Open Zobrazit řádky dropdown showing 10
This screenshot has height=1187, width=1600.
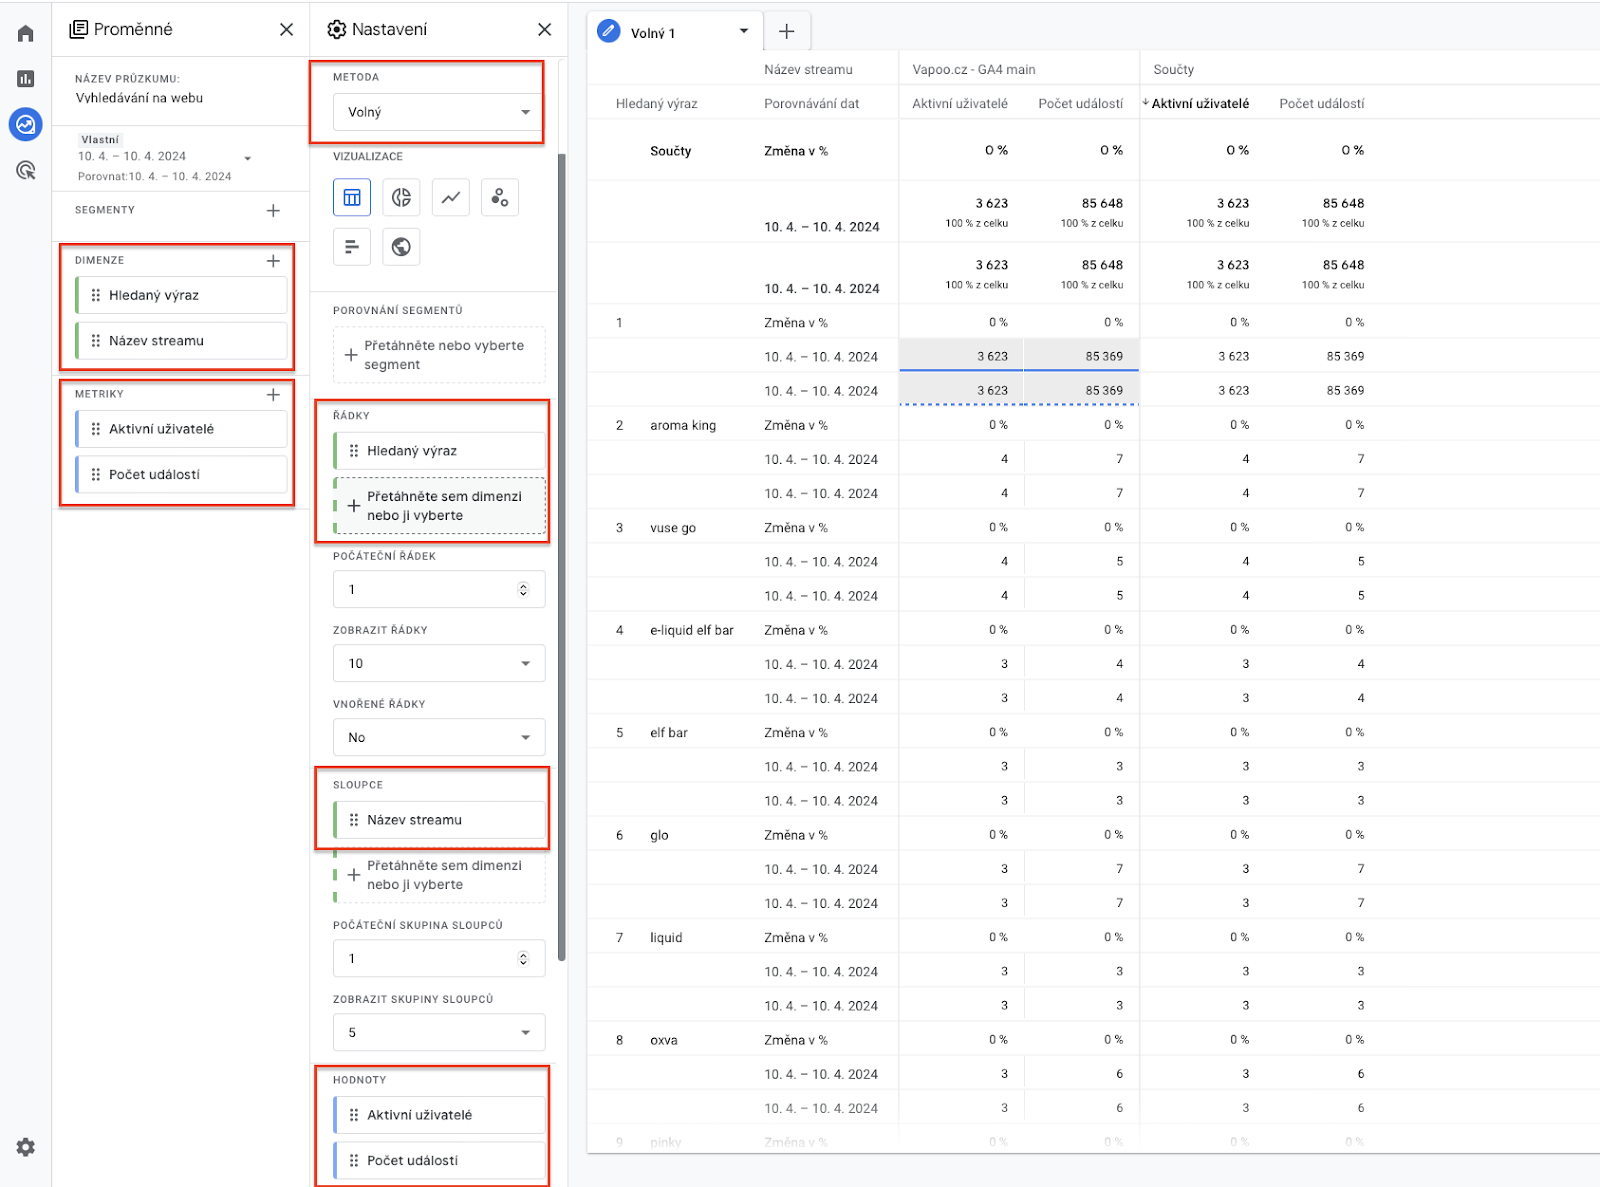439,664
